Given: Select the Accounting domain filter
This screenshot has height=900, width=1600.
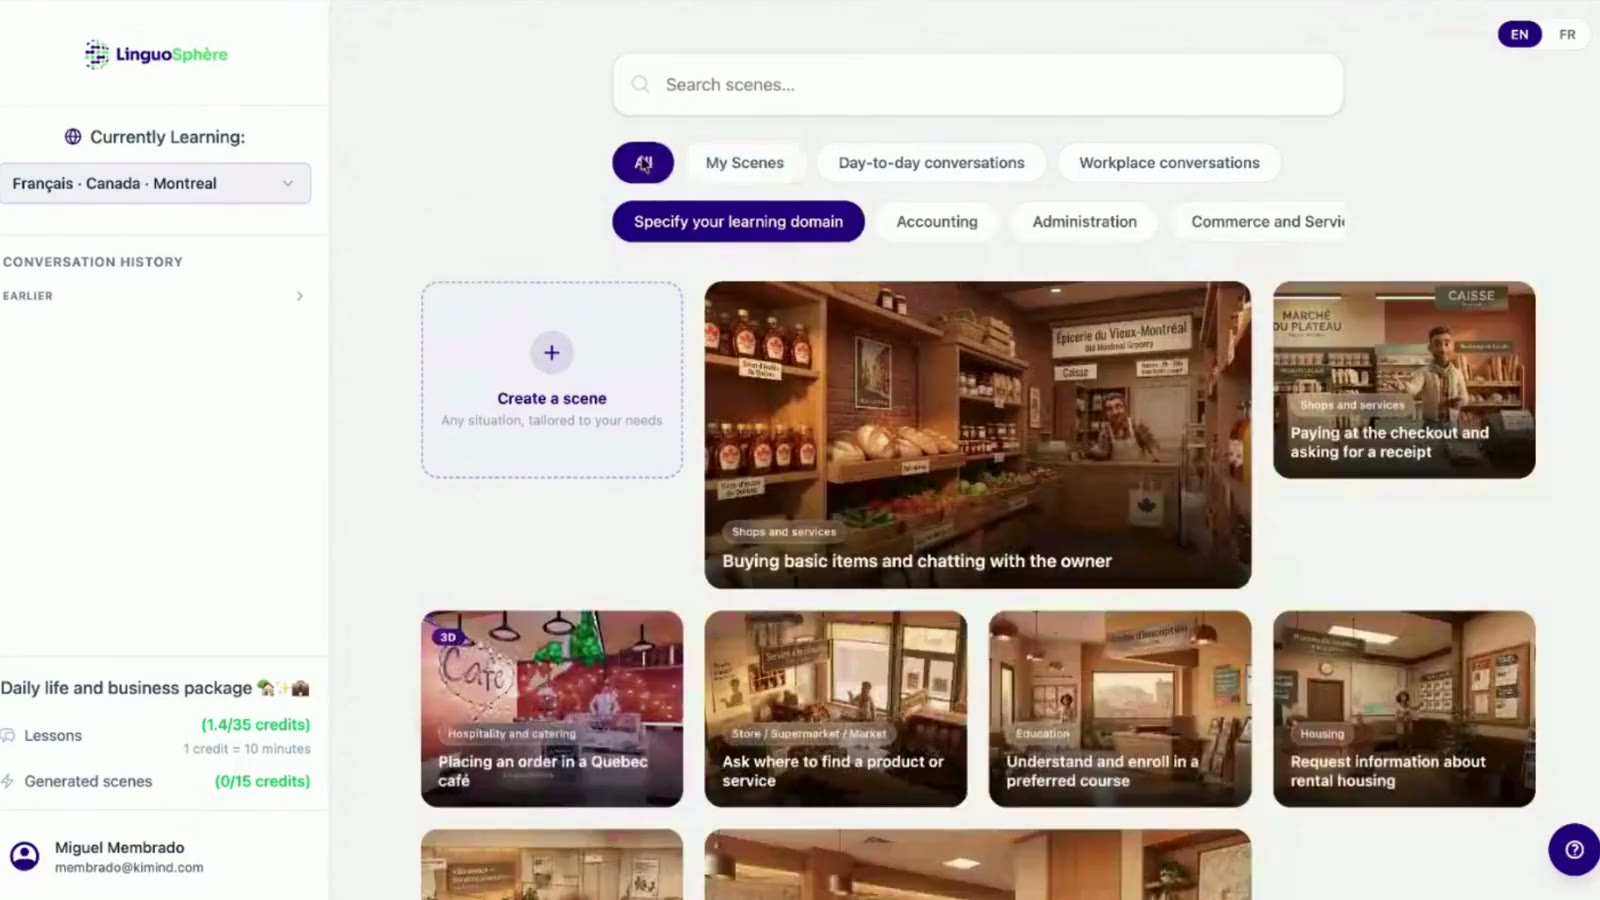Looking at the screenshot, I should click(937, 222).
